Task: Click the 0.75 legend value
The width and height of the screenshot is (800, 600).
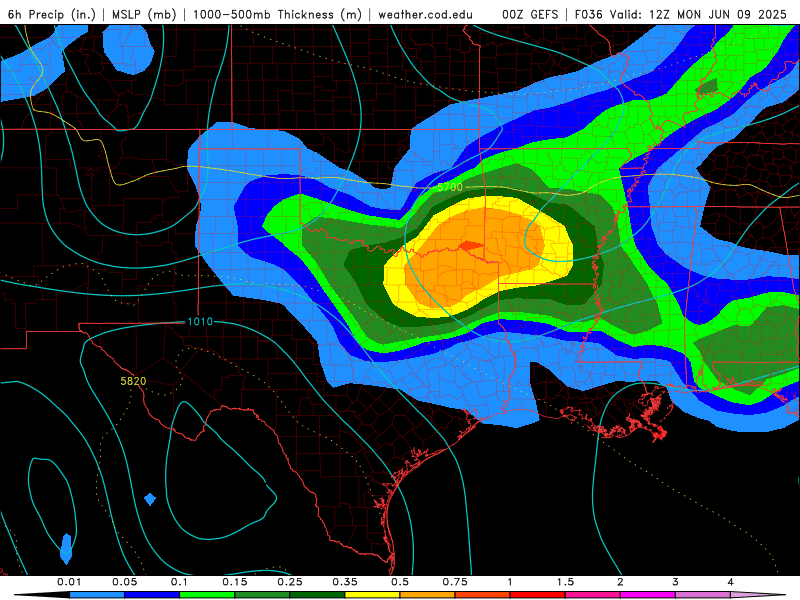Action: [455, 582]
